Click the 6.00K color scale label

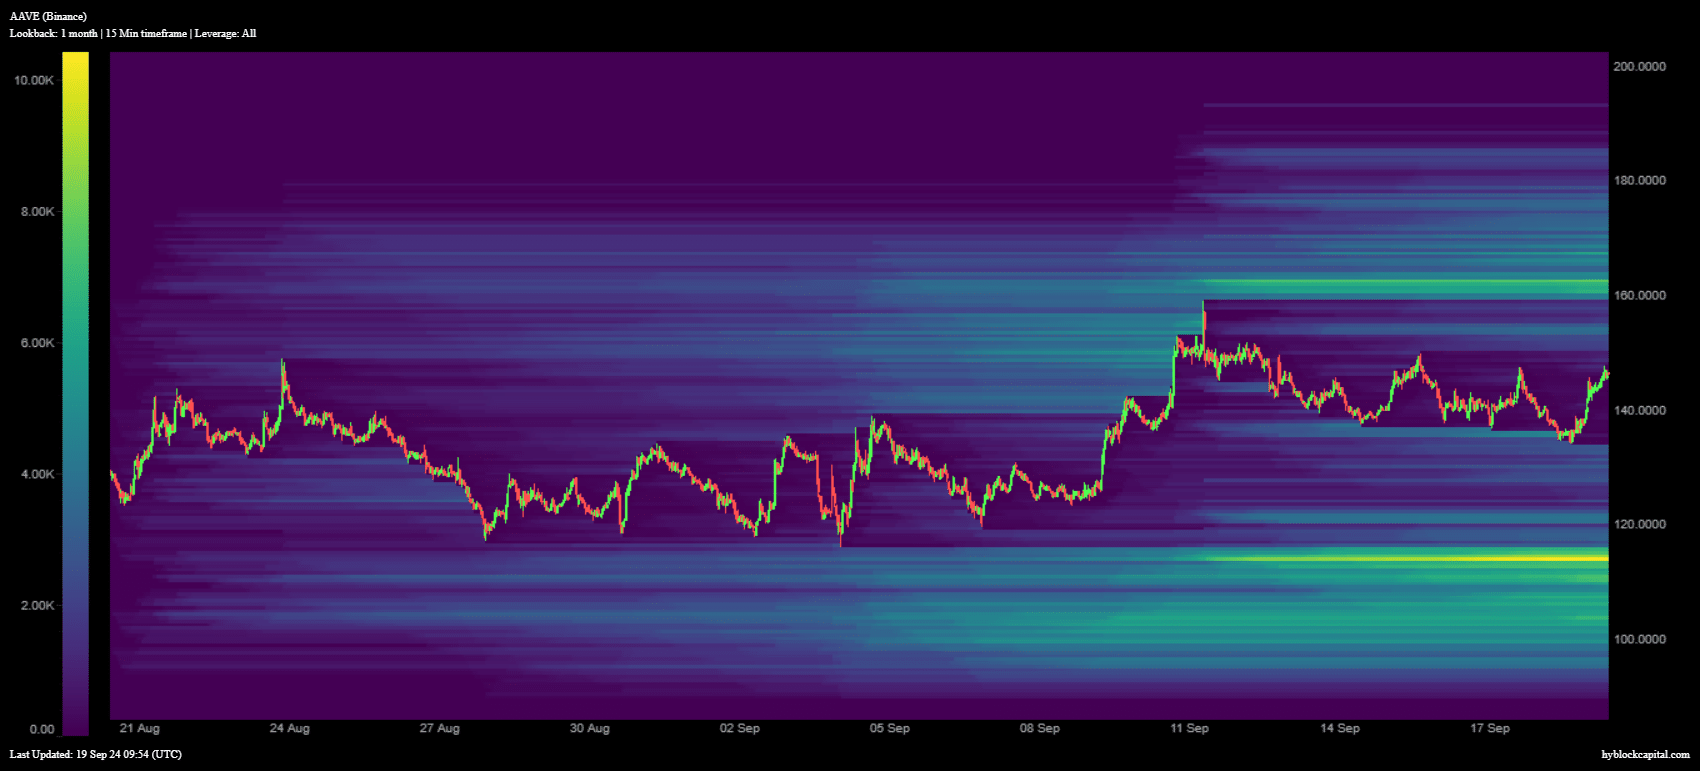pyautogui.click(x=37, y=343)
